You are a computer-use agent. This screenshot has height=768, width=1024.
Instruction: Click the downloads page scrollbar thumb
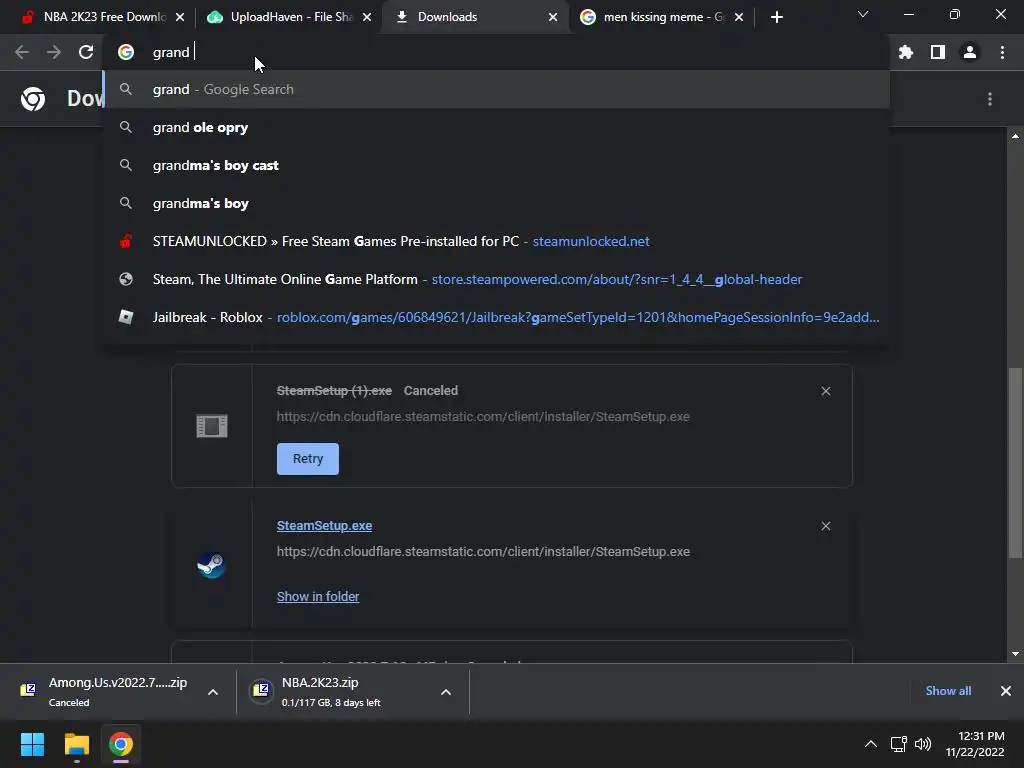pyautogui.click(x=1015, y=464)
